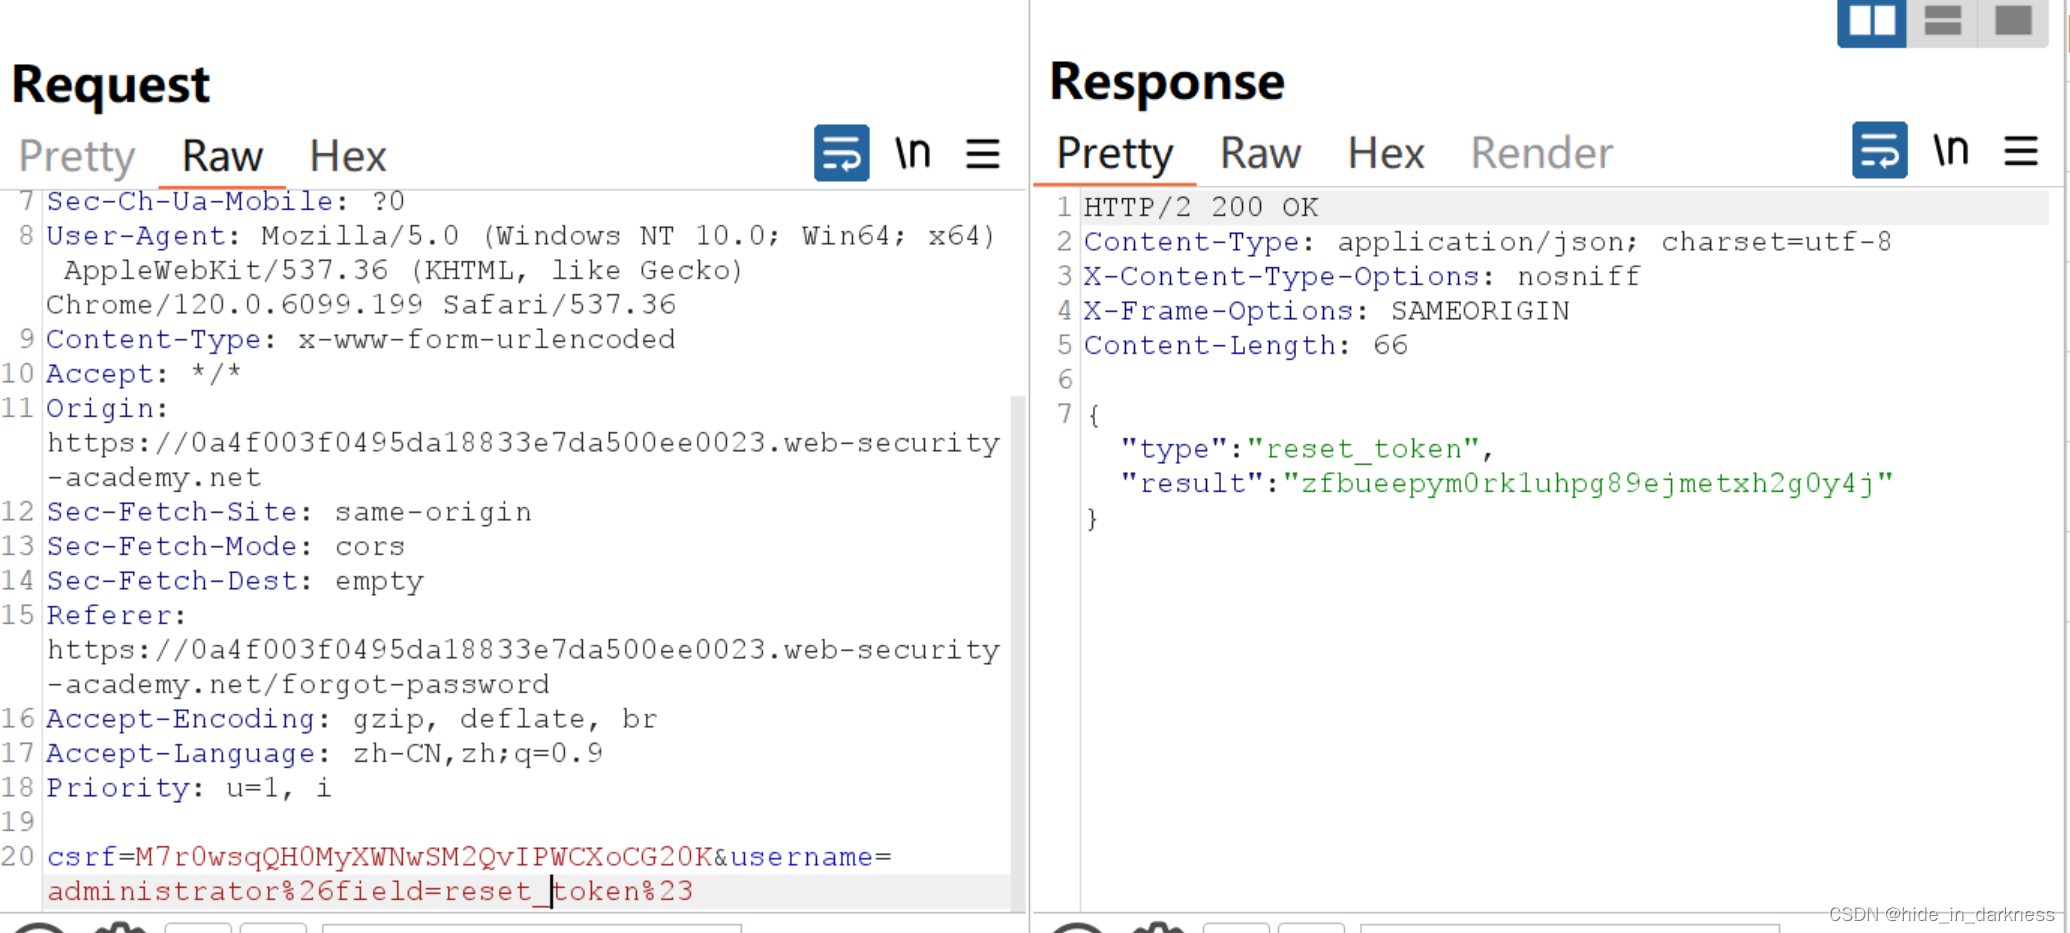Select the Request Raw tab
Image resolution: width=2070 pixels, height=933 pixels.
tap(222, 156)
